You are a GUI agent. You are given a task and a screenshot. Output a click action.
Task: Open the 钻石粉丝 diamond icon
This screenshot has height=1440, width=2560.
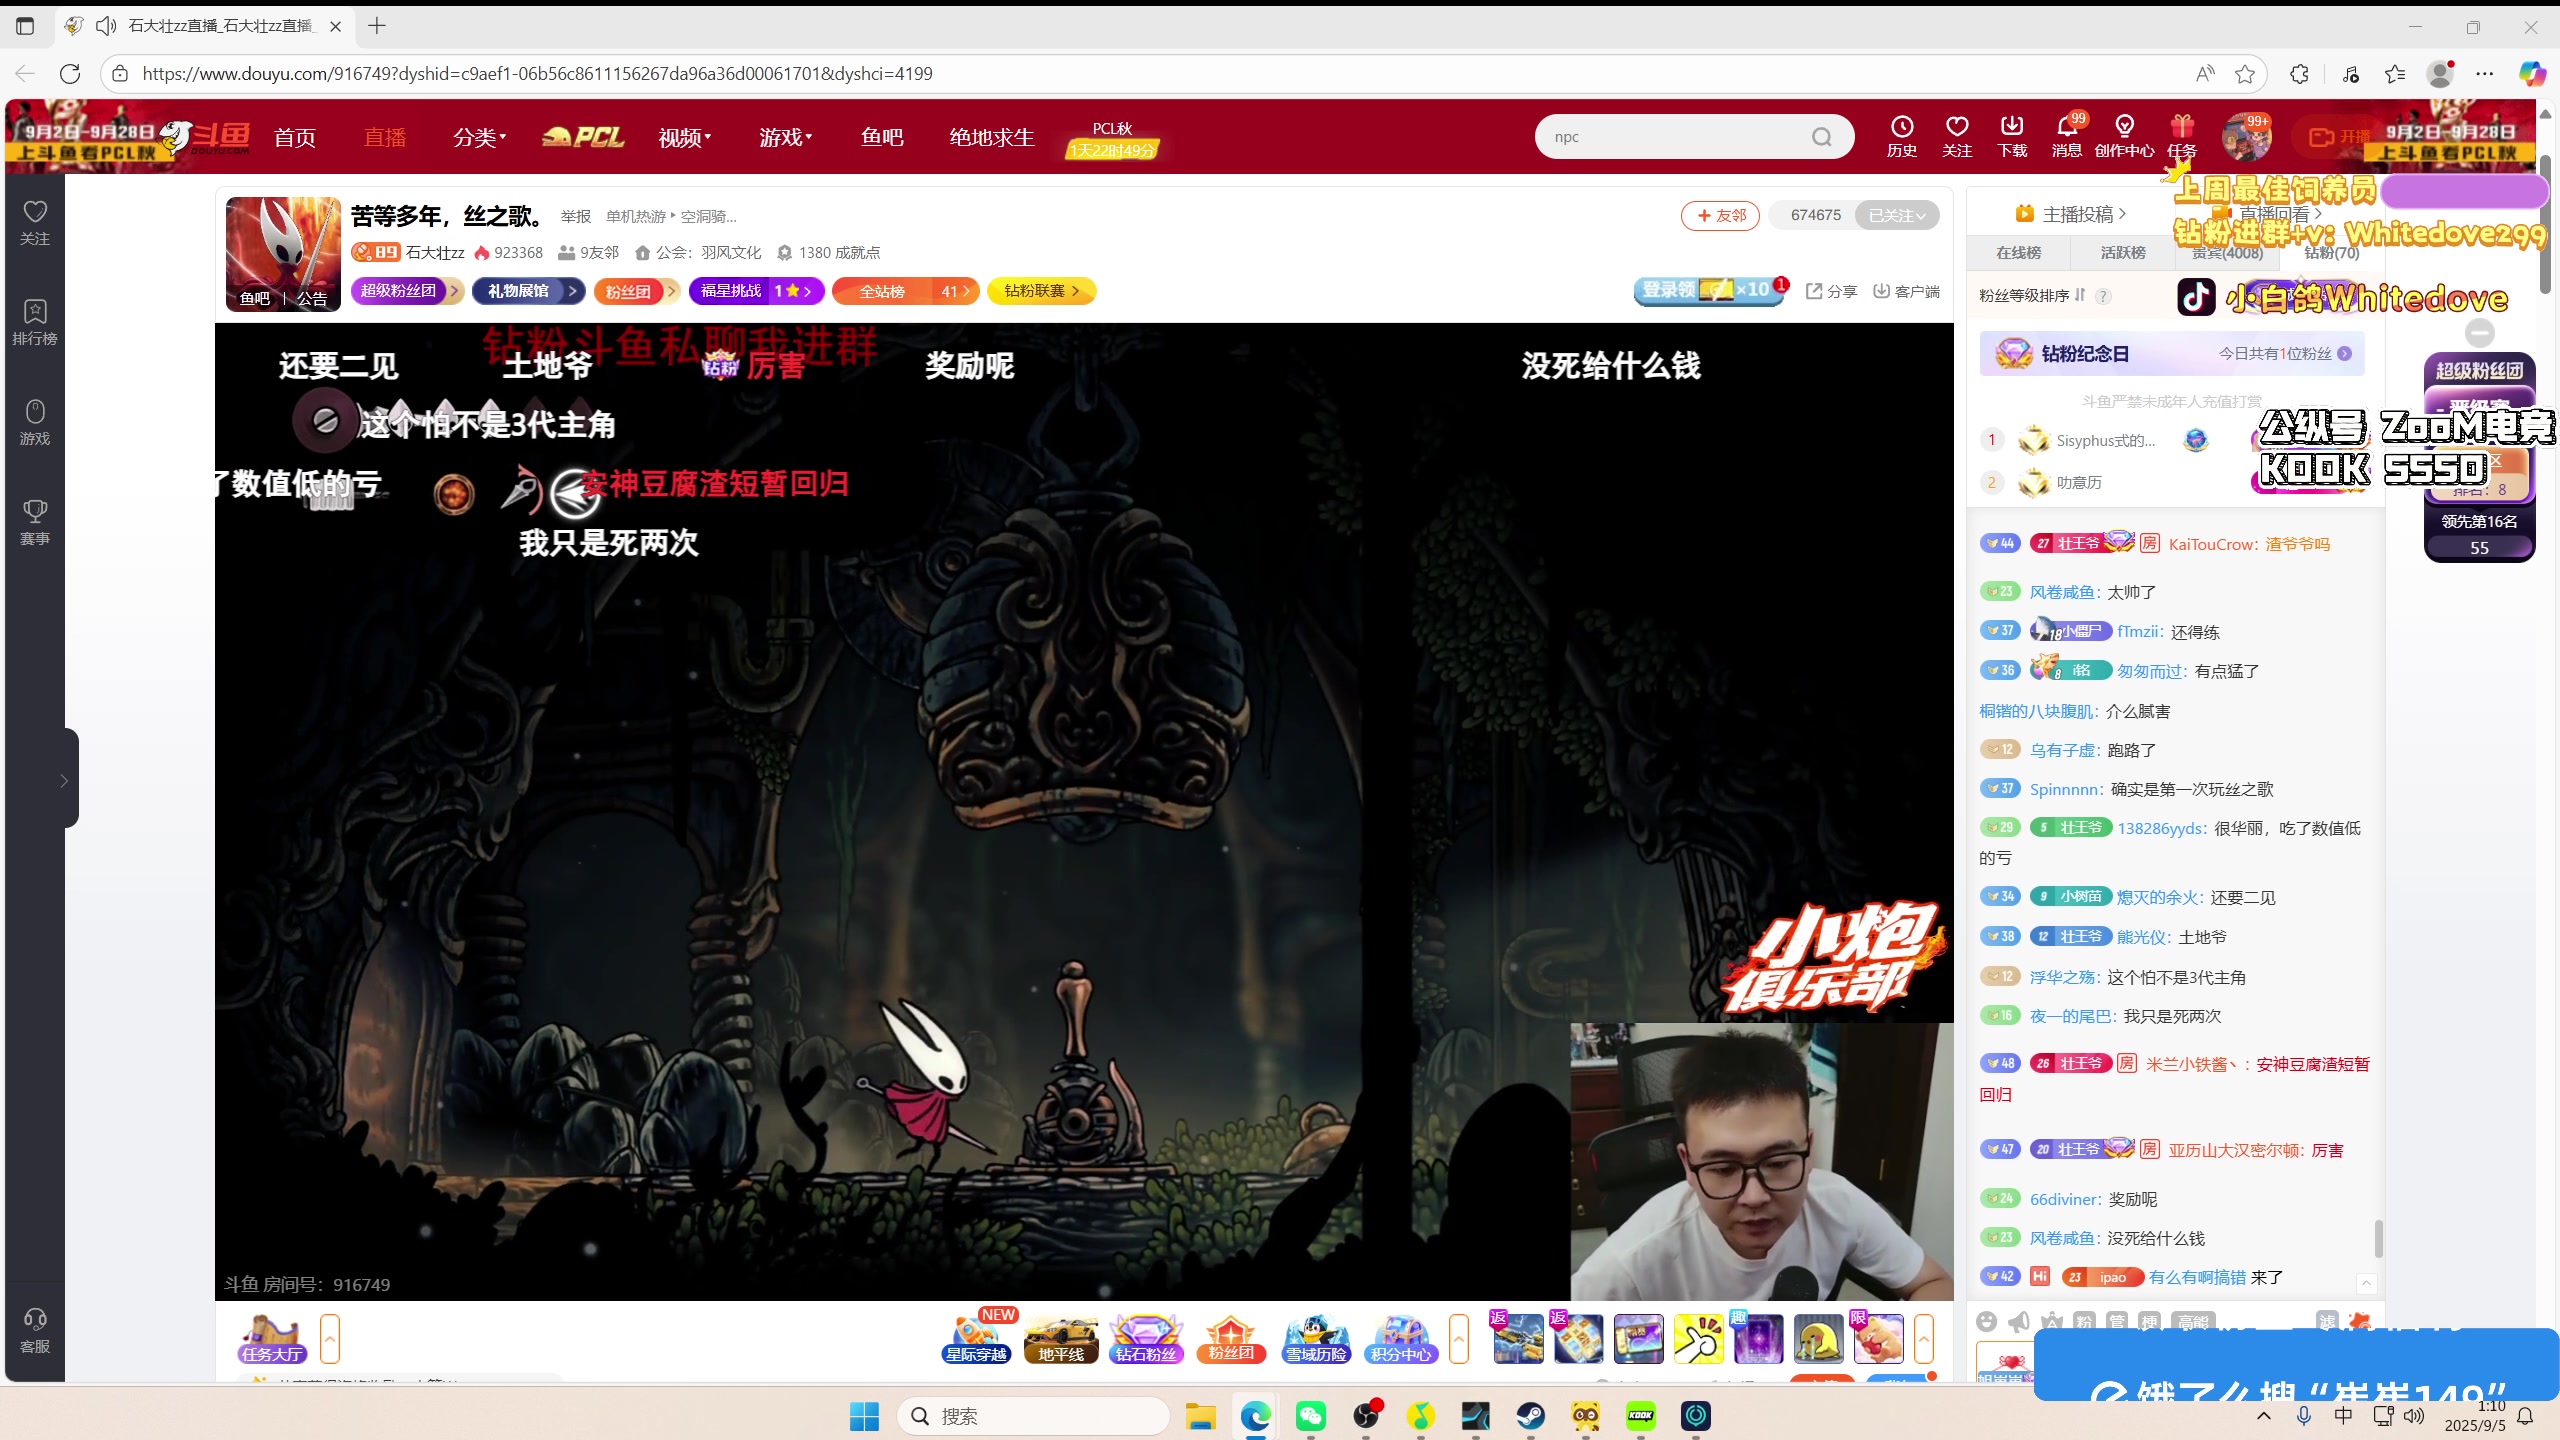[1146, 1339]
